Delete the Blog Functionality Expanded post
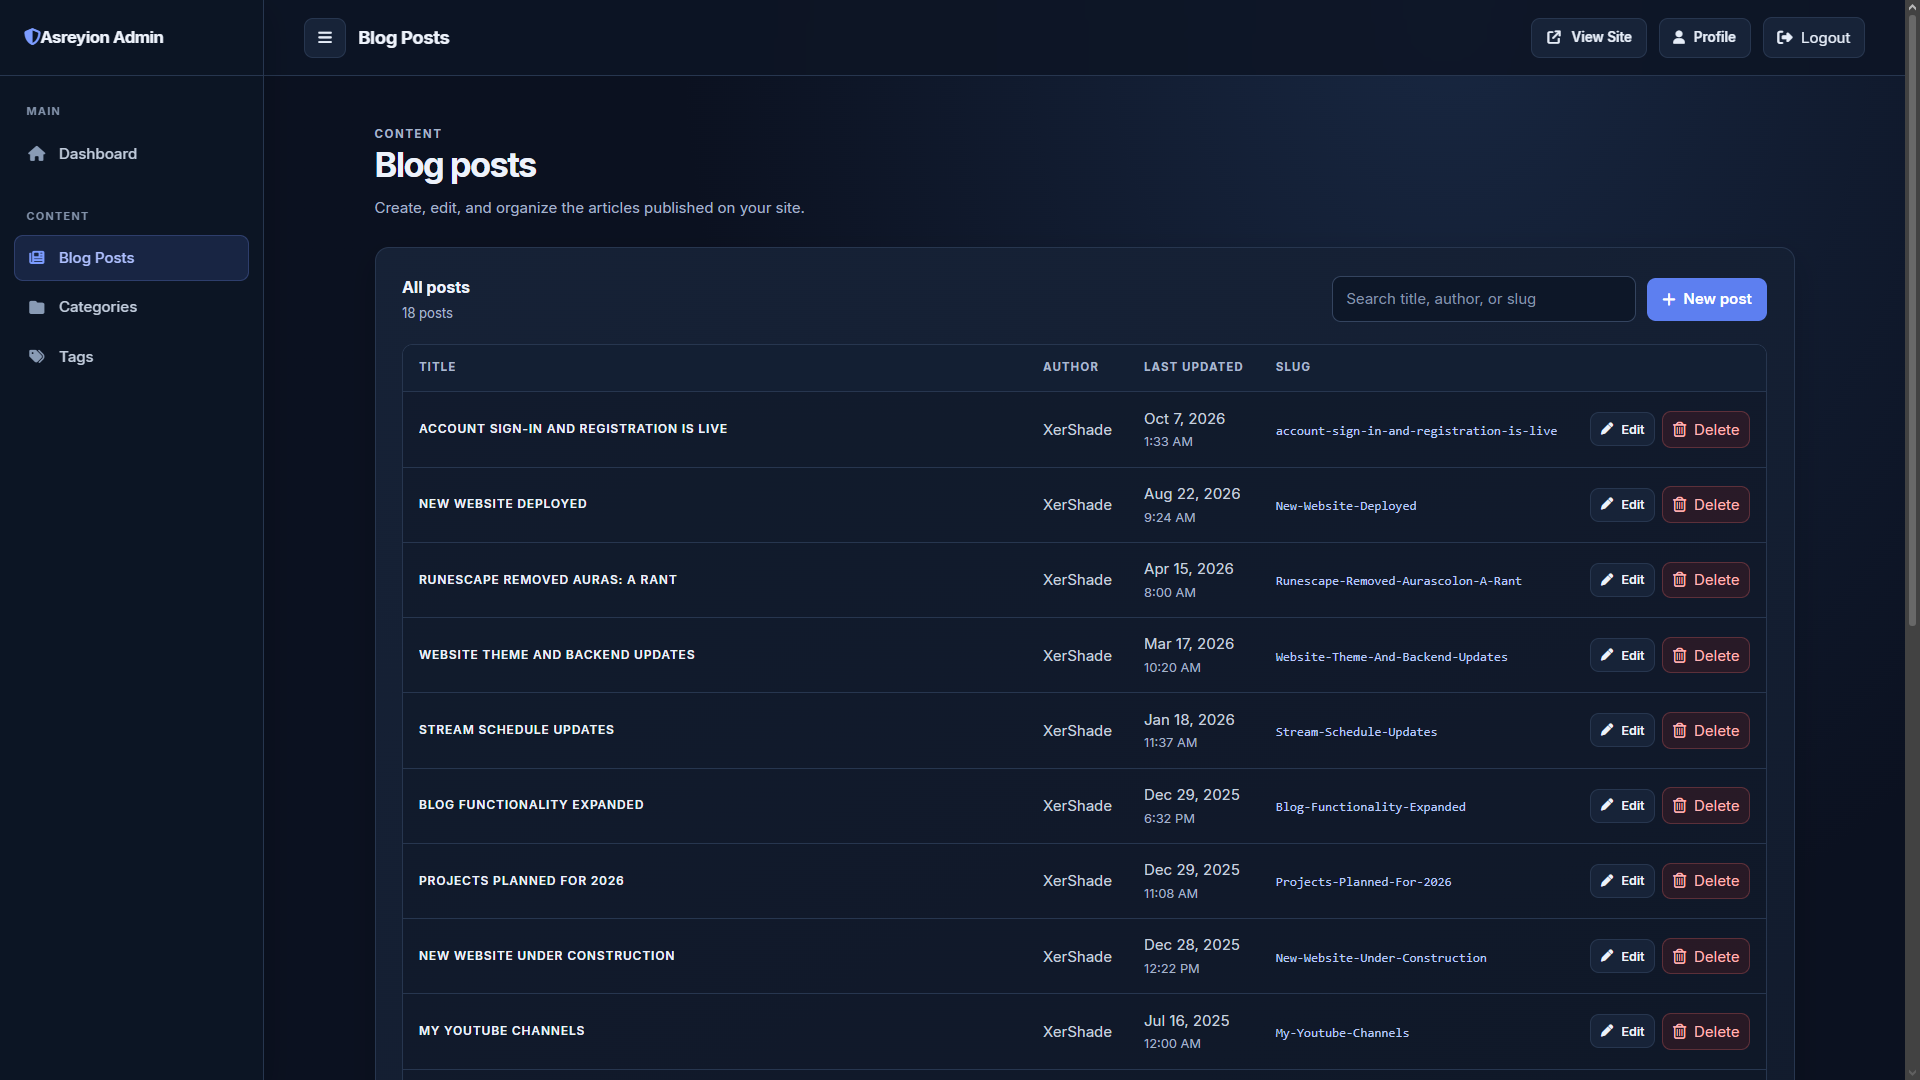Image resolution: width=1920 pixels, height=1080 pixels. (1705, 806)
